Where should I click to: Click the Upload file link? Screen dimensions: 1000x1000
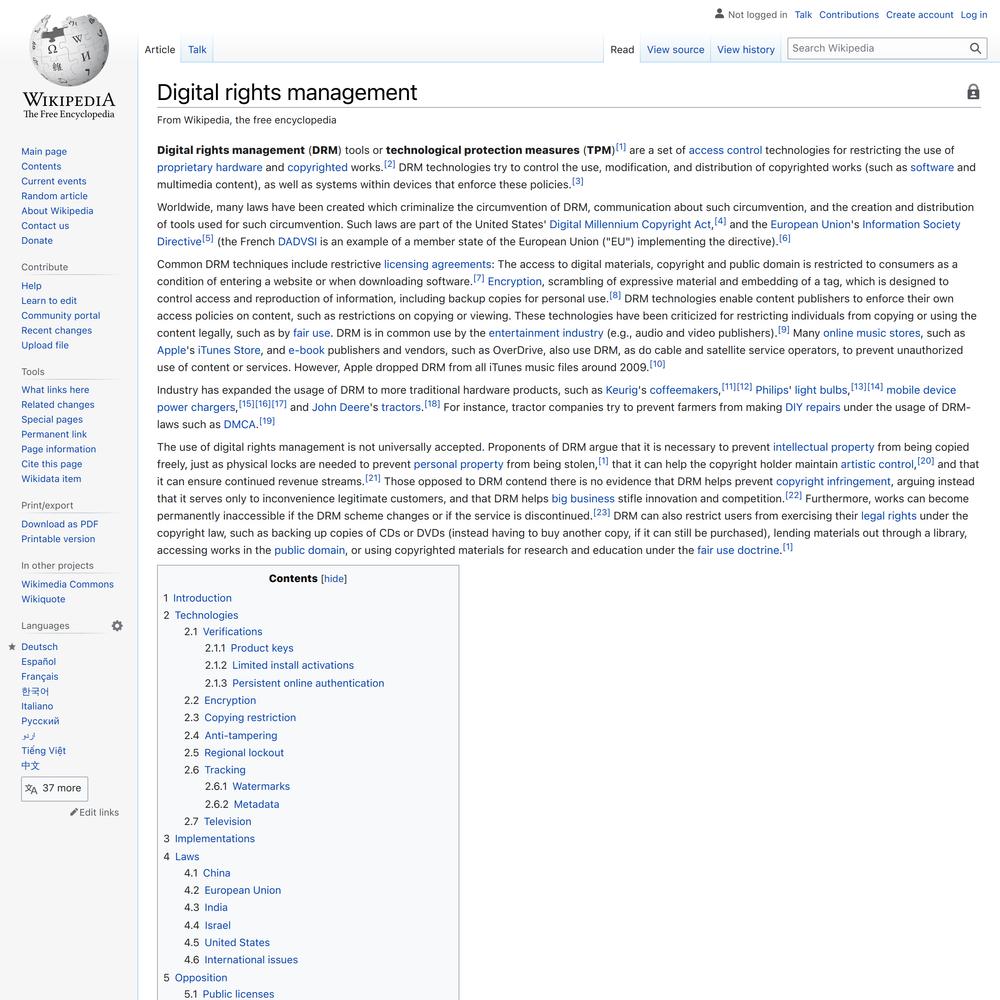(x=45, y=345)
